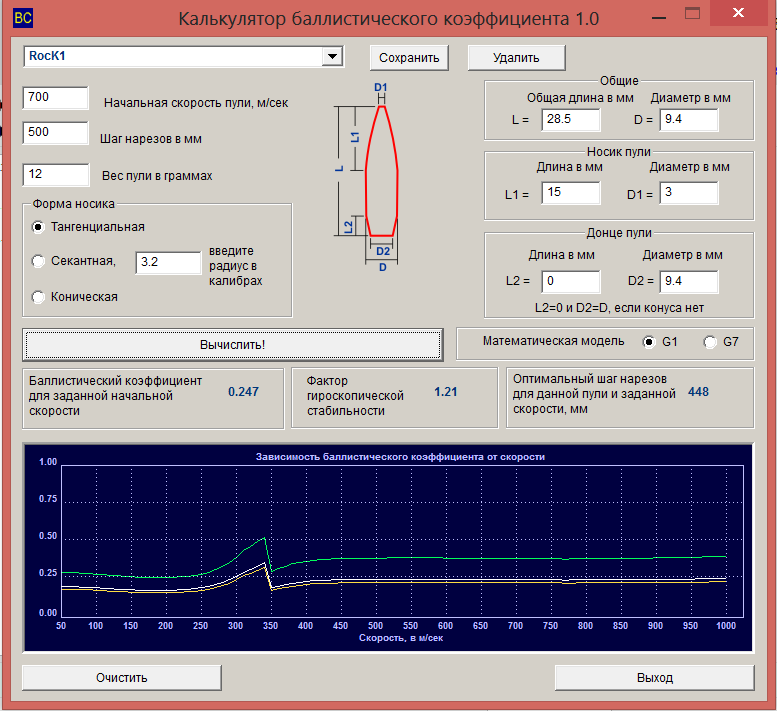Switch math model to G7
The height and width of the screenshot is (711, 777).
[x=711, y=342]
